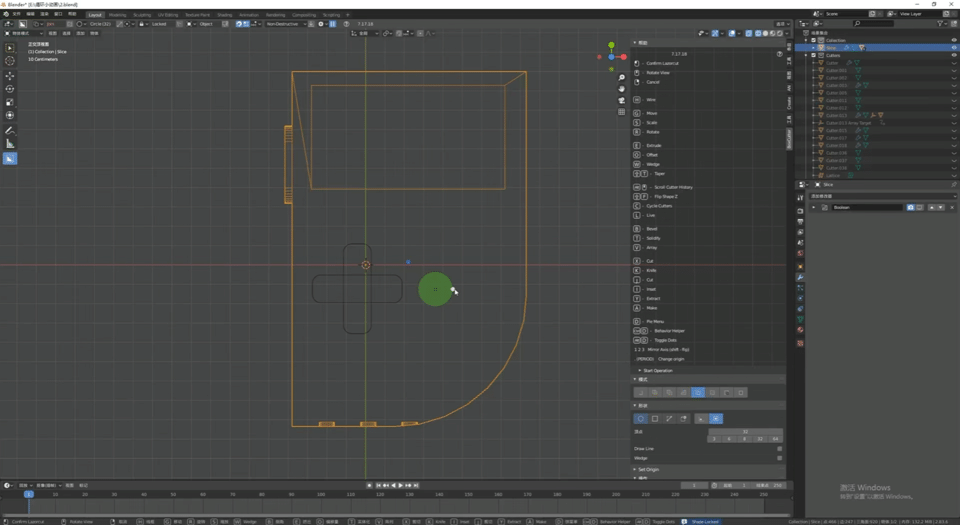Expand the Set Origin panel

coord(650,469)
